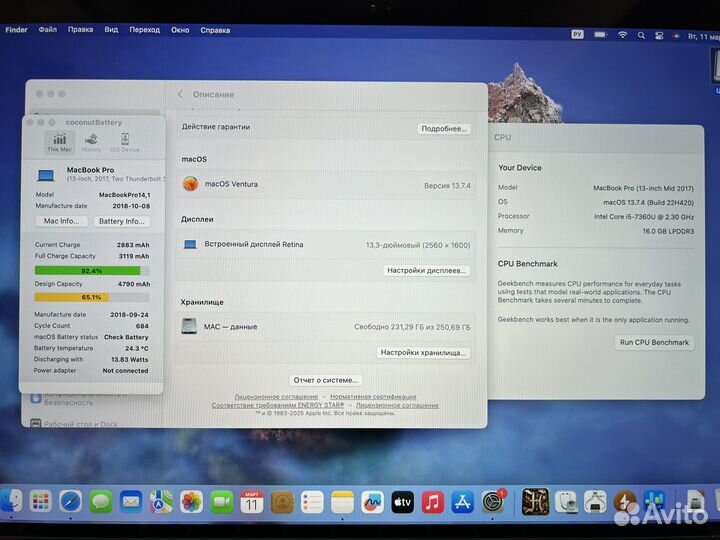This screenshot has width=720, height=540.
Task: Click the macOS Ventura logo icon
Action: click(190, 184)
